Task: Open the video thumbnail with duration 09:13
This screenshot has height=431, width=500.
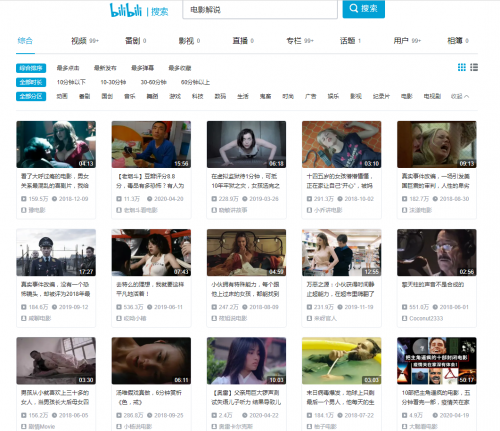Action: pos(437,144)
